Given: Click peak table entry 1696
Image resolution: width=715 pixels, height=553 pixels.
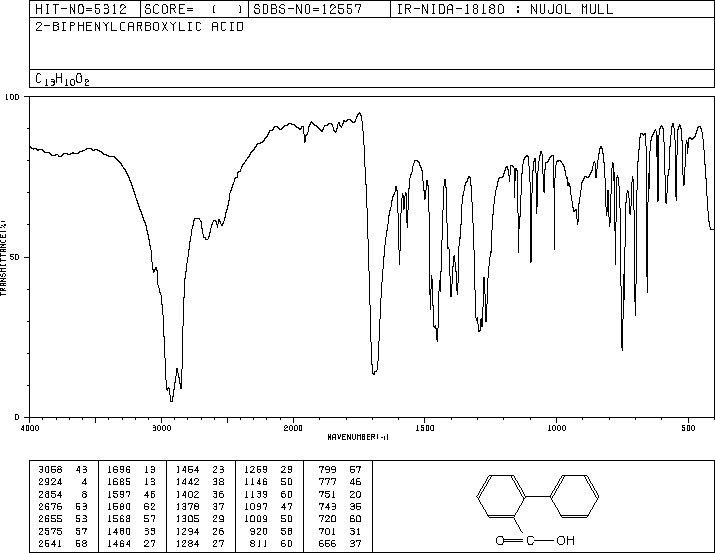Looking at the screenshot, I should (119, 470).
